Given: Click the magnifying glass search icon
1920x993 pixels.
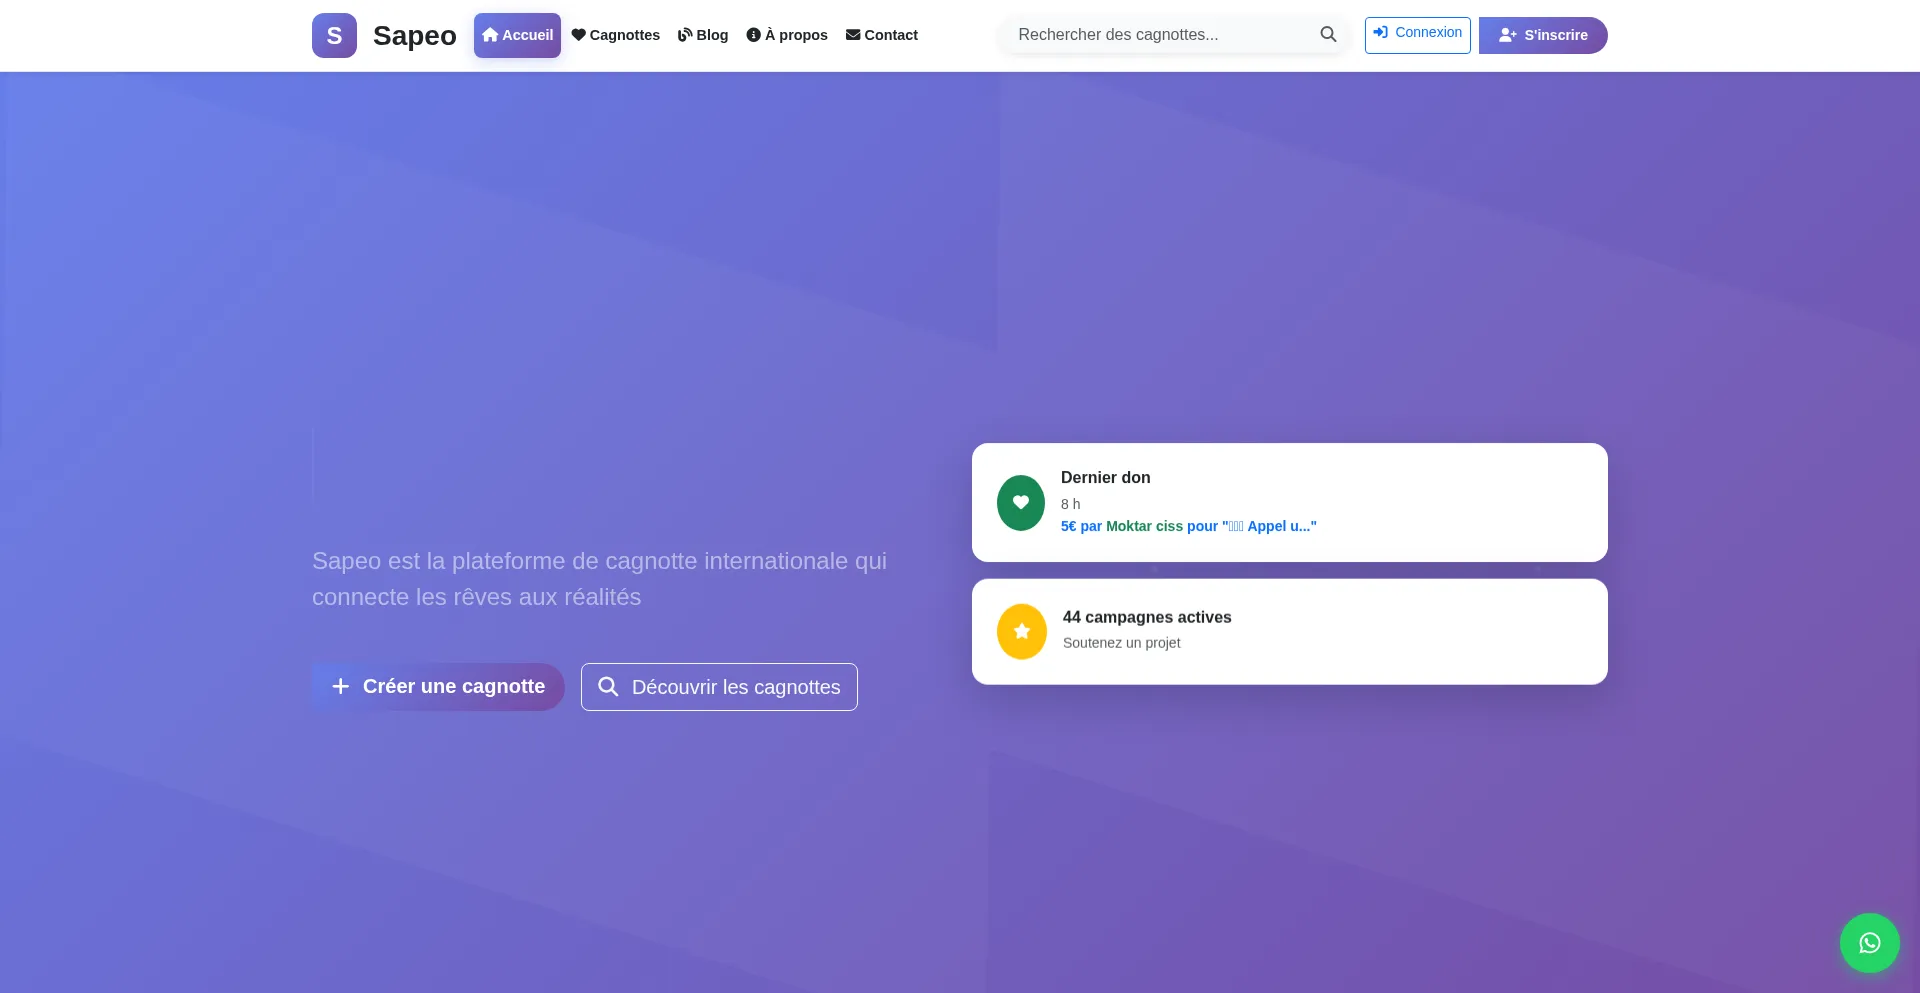Looking at the screenshot, I should click(x=1328, y=34).
